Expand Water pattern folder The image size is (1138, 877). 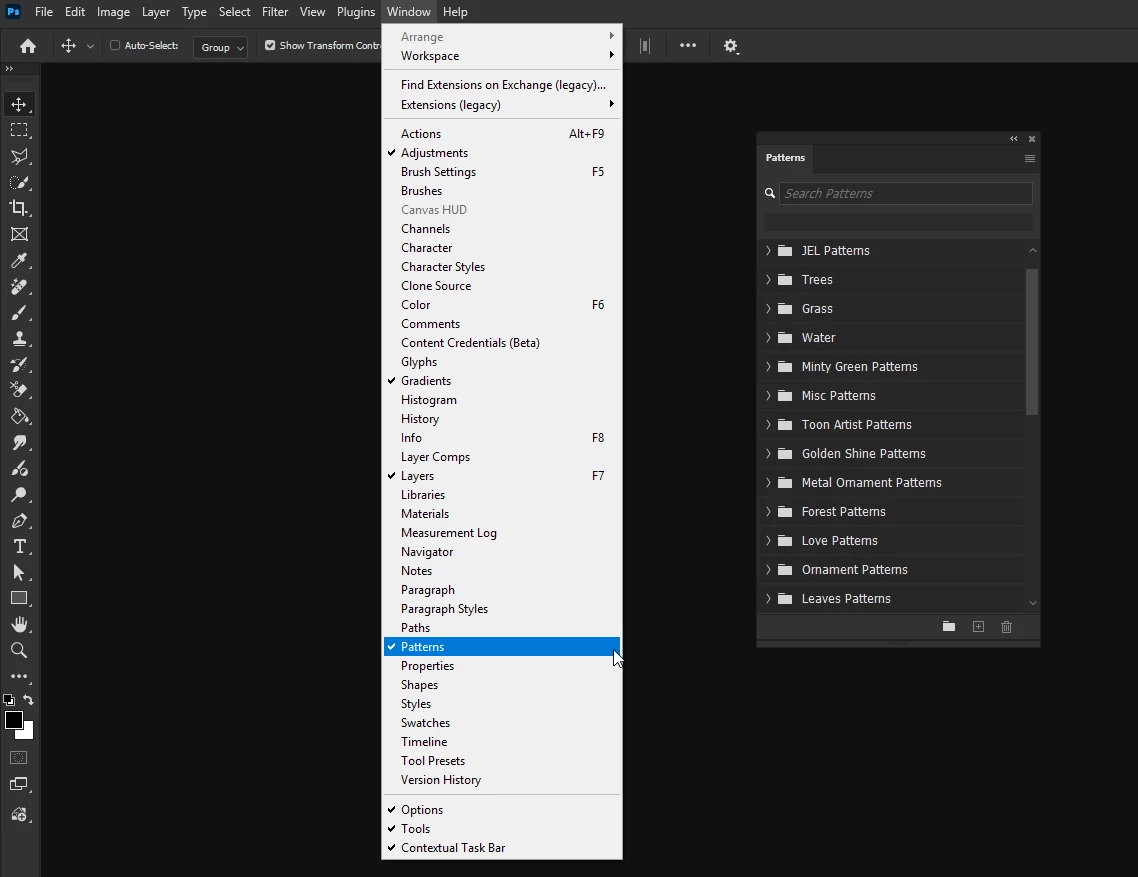pyautogui.click(x=768, y=338)
